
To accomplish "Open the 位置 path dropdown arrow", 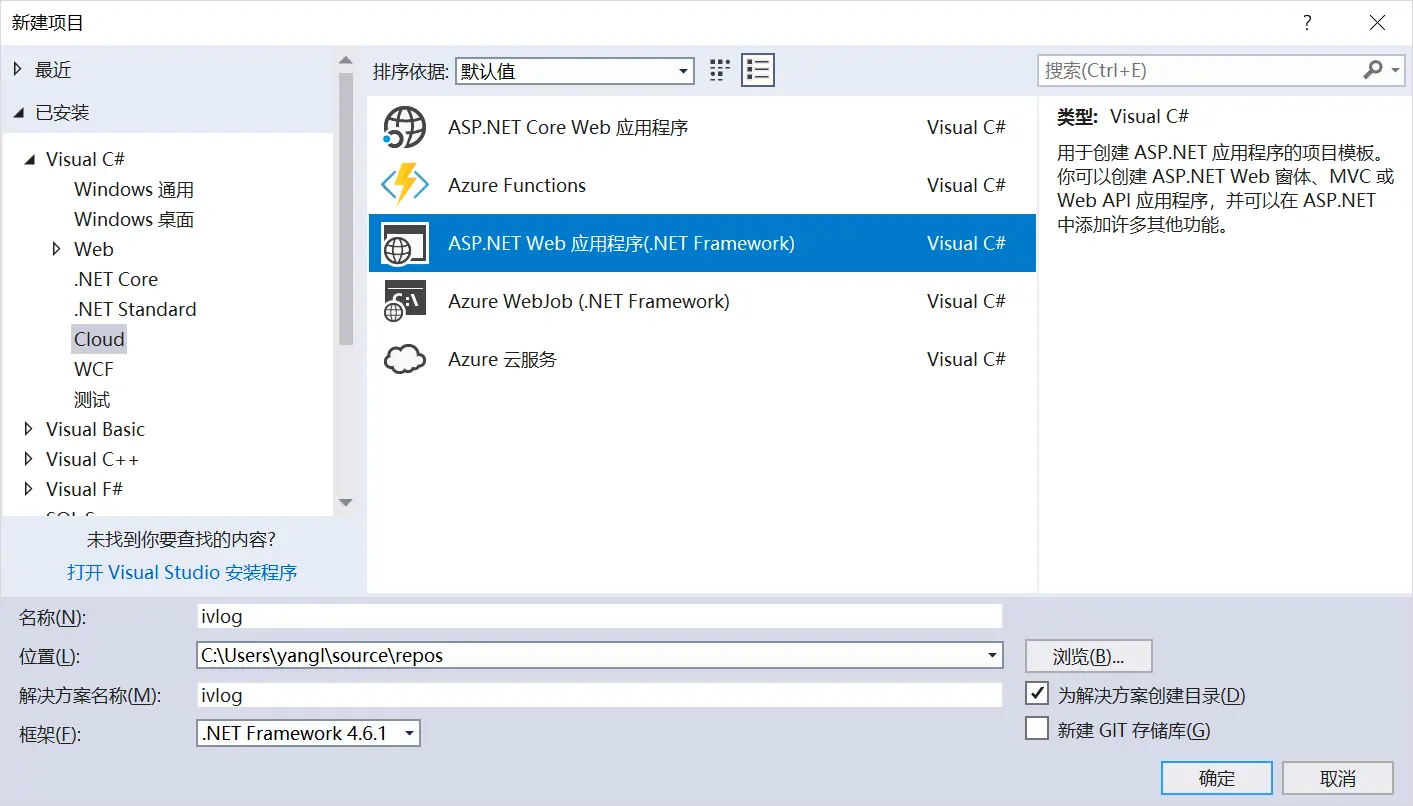I will coord(992,656).
